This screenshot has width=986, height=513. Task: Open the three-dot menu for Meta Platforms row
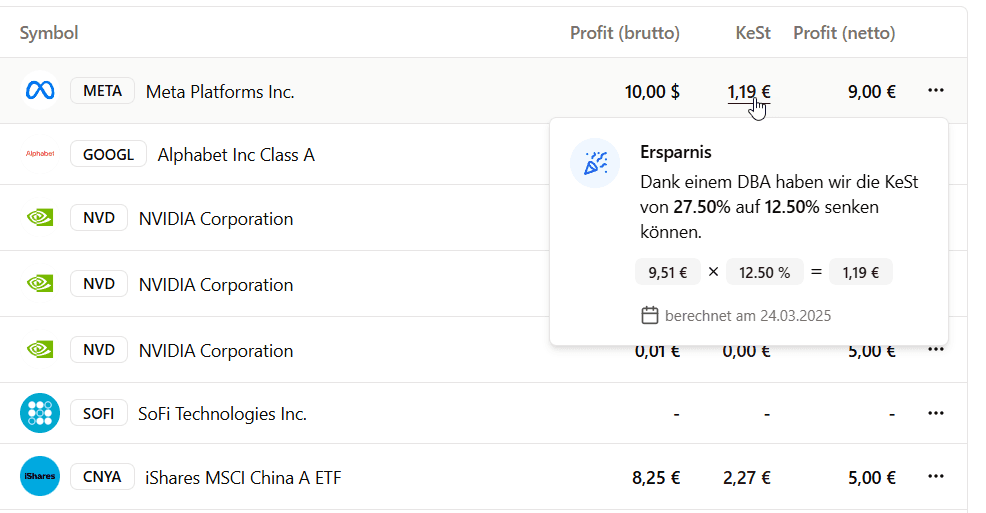coord(936,91)
